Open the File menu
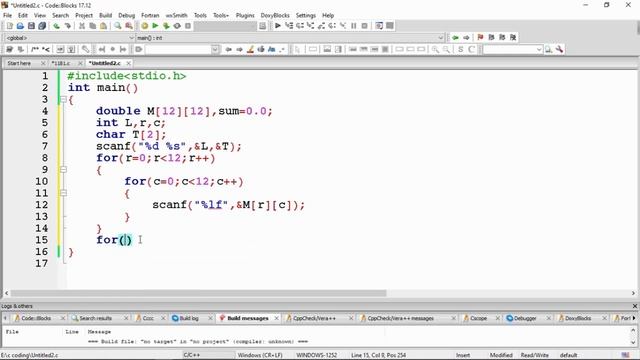The width and height of the screenshot is (640, 360). click(x=7, y=15)
